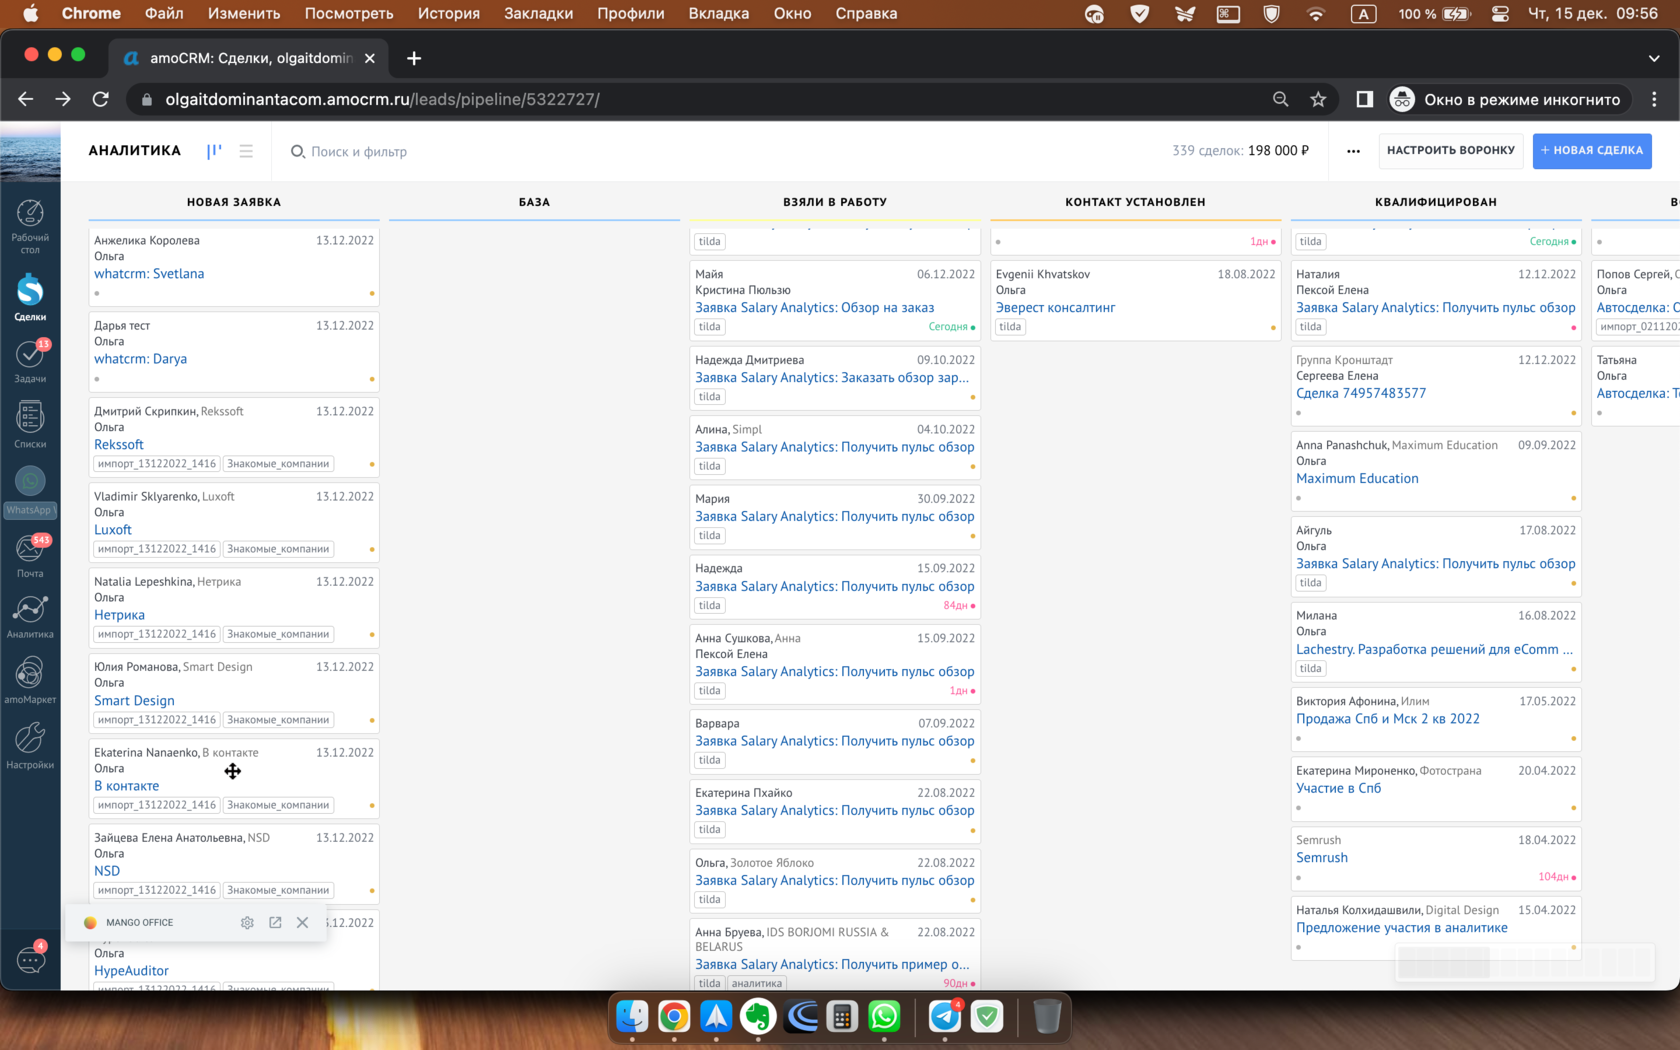
Task: Open Evernote from the Dock
Action: 759,1017
